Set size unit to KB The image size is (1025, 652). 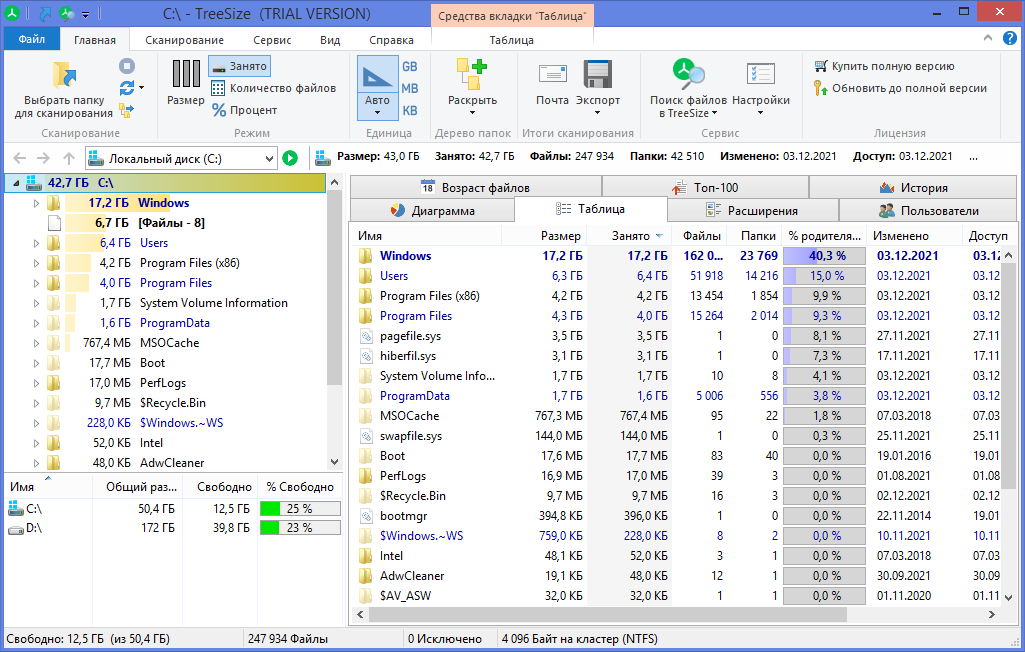(x=410, y=111)
